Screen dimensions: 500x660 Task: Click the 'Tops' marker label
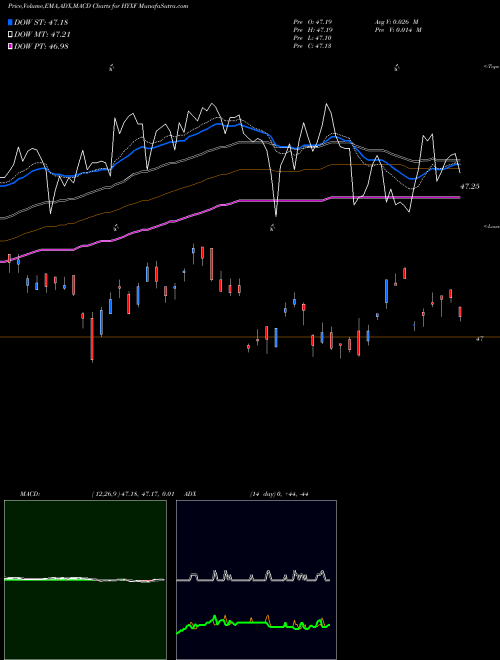click(x=492, y=67)
